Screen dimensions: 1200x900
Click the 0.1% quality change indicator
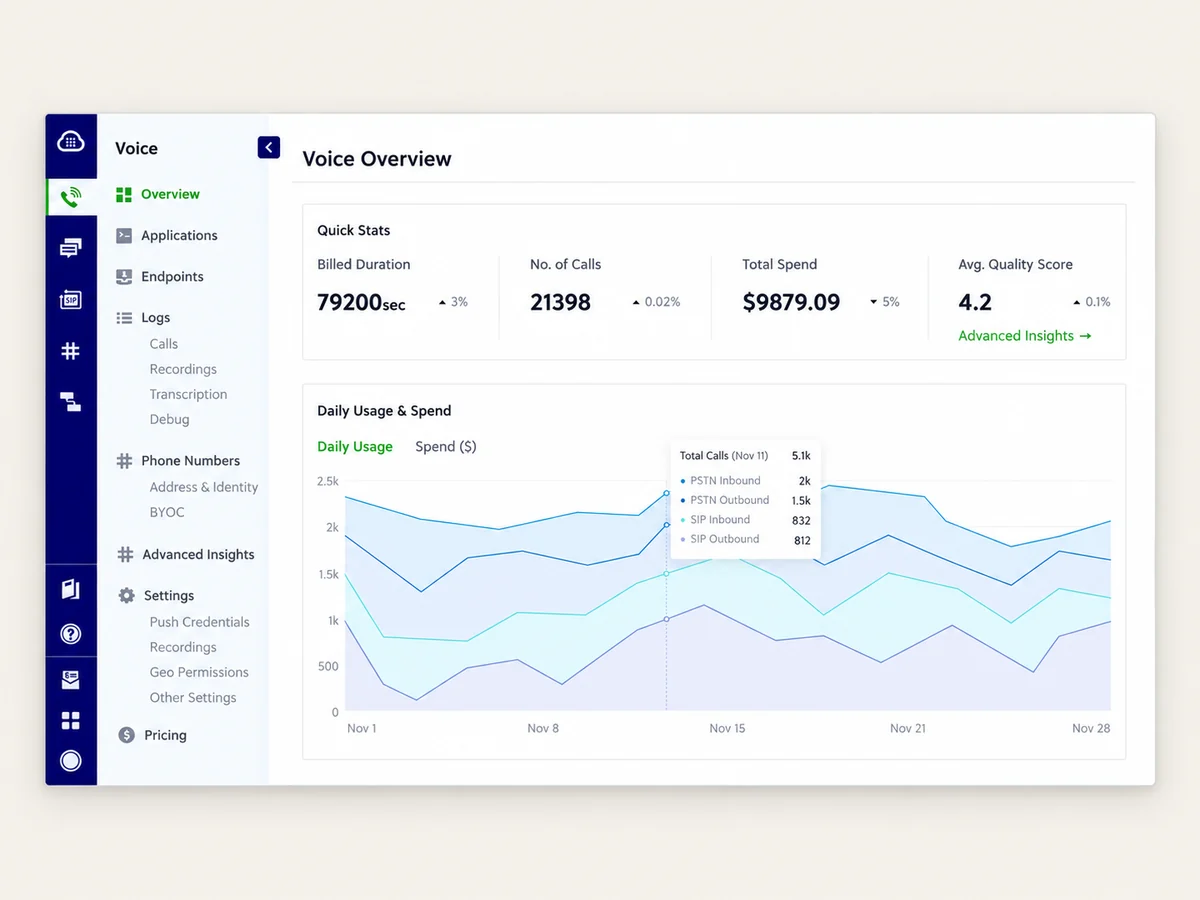point(1091,302)
